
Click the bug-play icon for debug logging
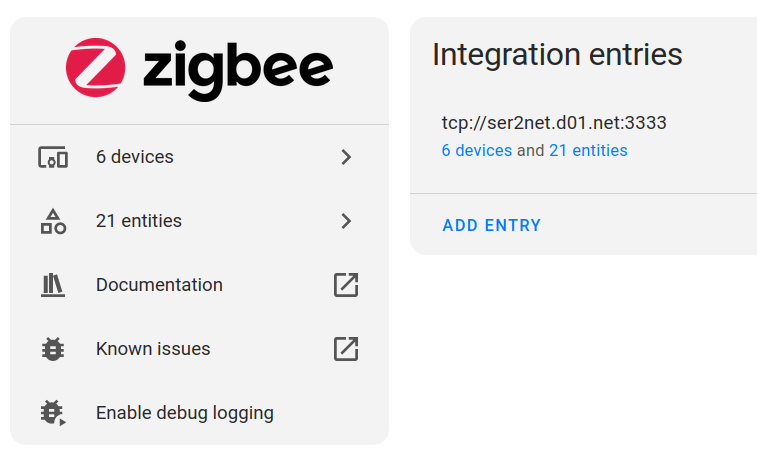pyautogui.click(x=53, y=413)
